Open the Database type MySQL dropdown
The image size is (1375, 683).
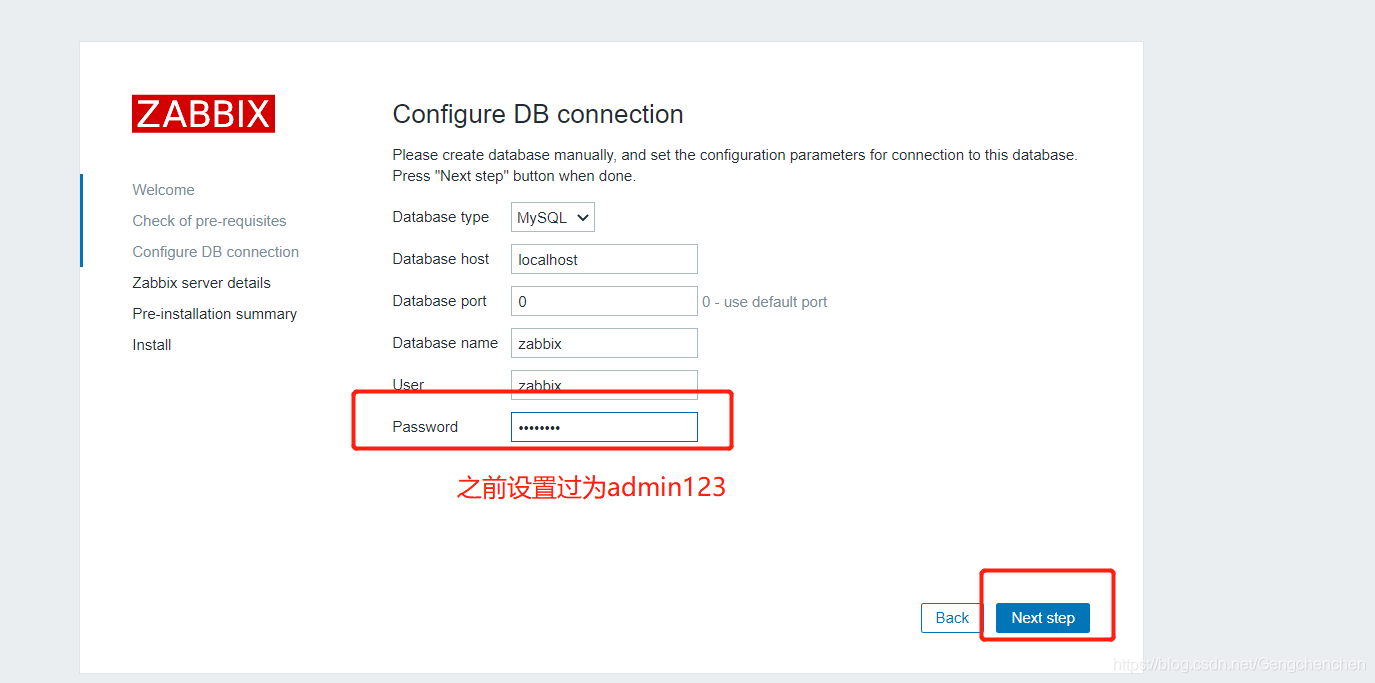[x=553, y=217]
